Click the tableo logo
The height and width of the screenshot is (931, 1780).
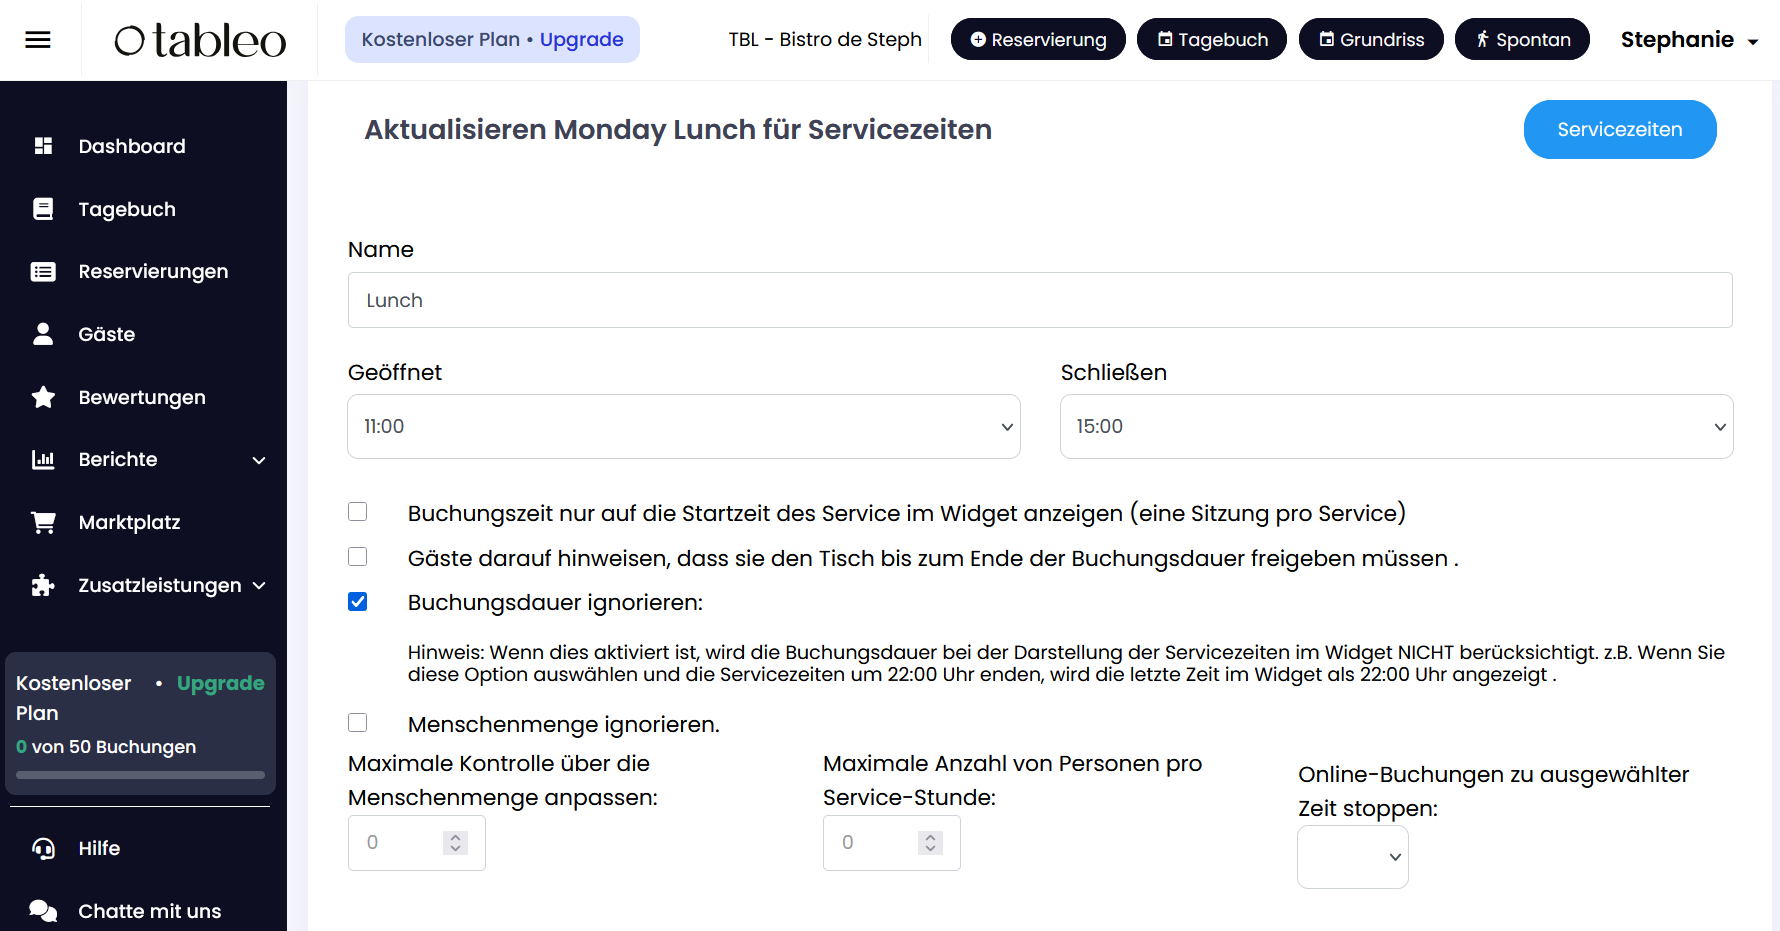pyautogui.click(x=200, y=40)
